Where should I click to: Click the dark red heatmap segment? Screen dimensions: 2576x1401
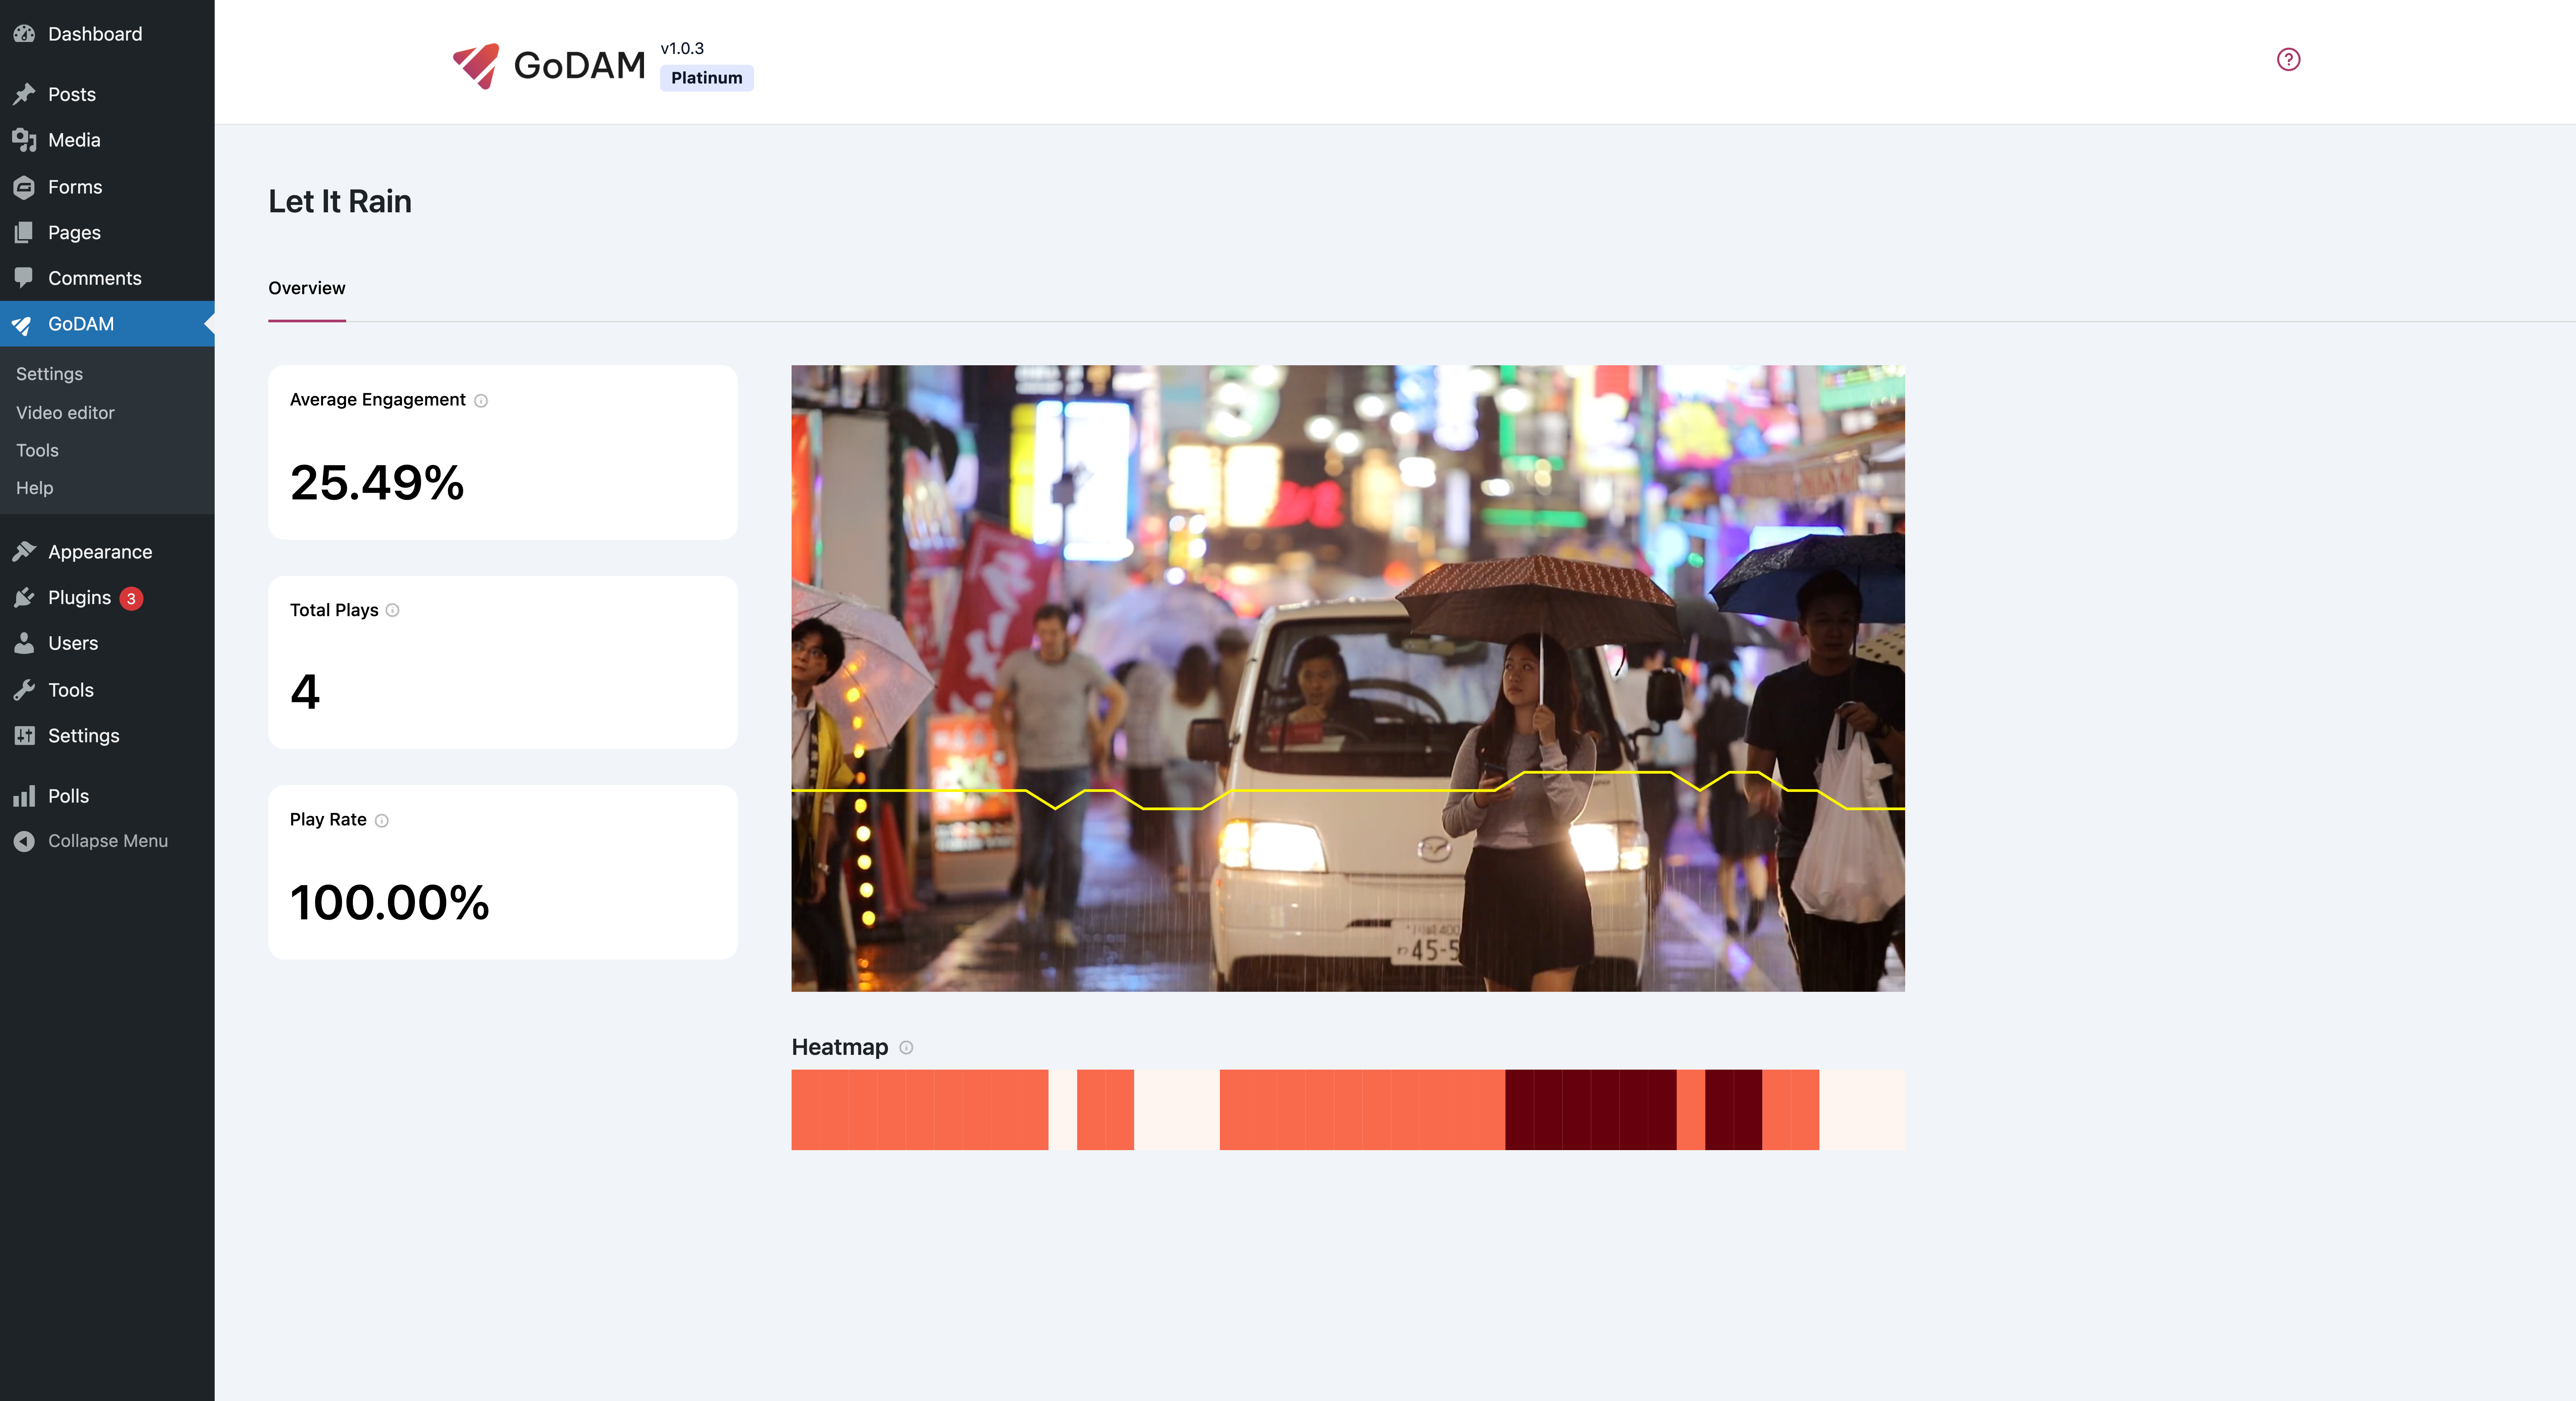1591,1110
